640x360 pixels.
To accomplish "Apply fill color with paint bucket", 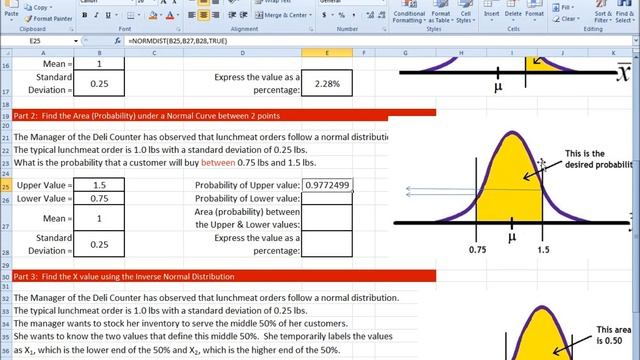I will [x=153, y=16].
